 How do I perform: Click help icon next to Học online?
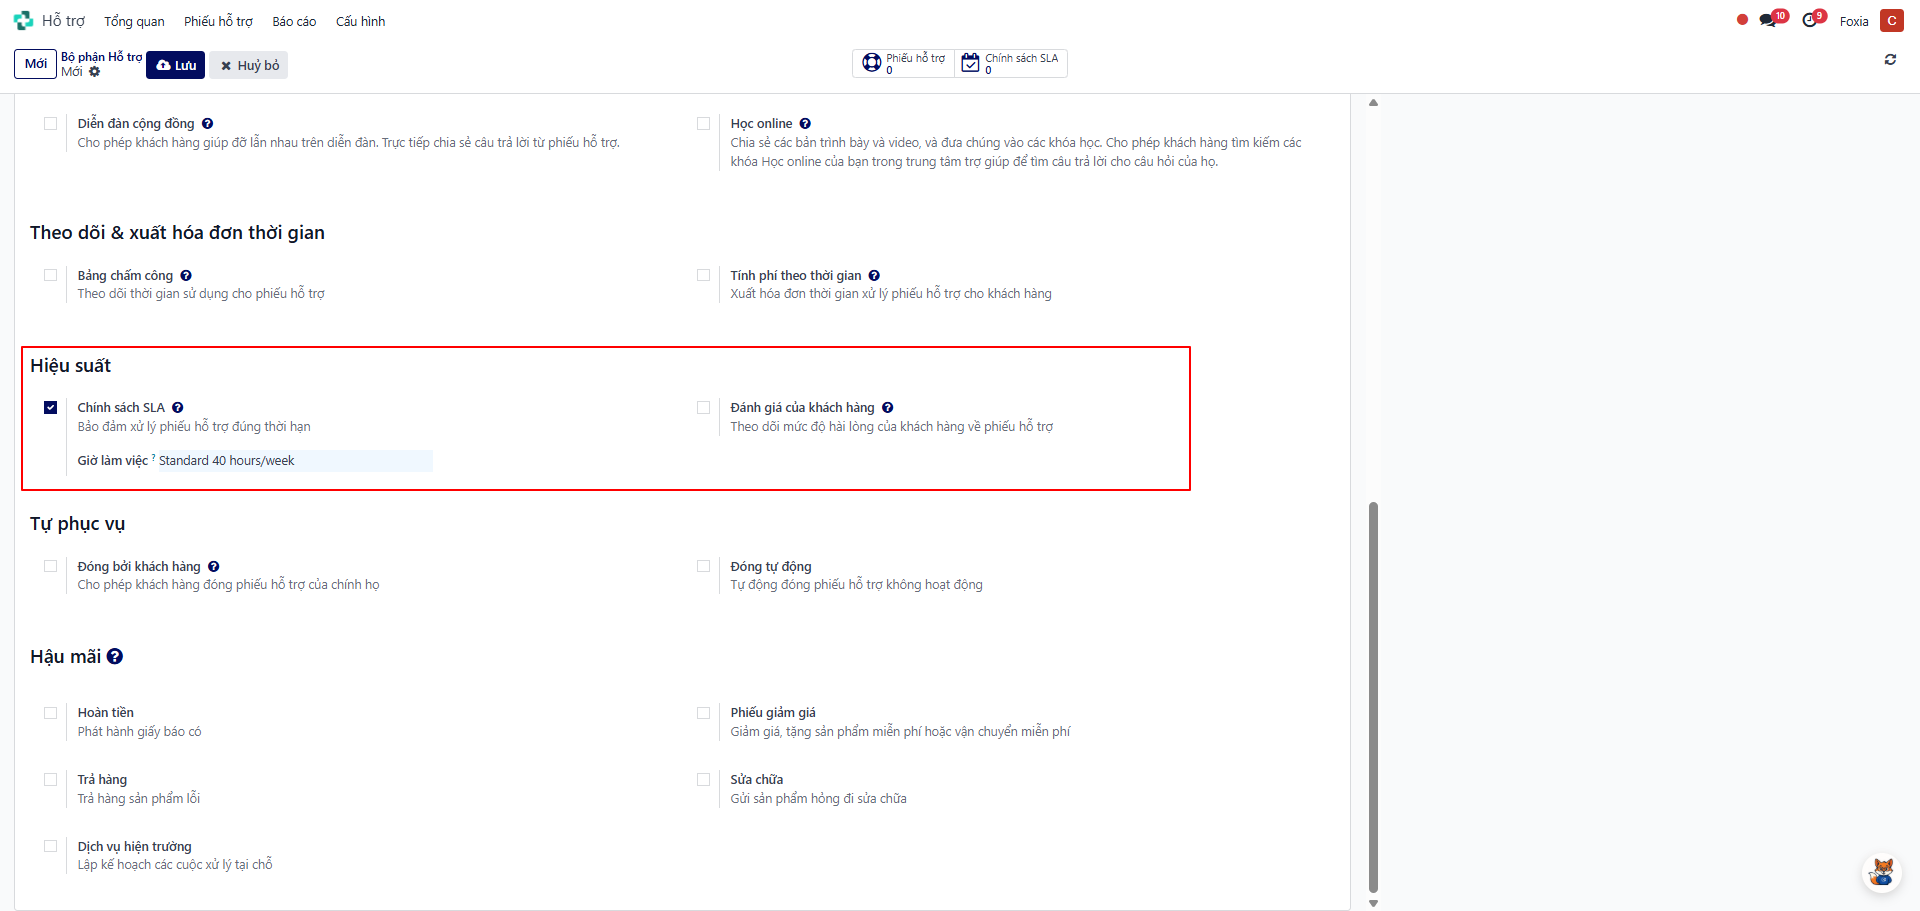[x=805, y=124]
